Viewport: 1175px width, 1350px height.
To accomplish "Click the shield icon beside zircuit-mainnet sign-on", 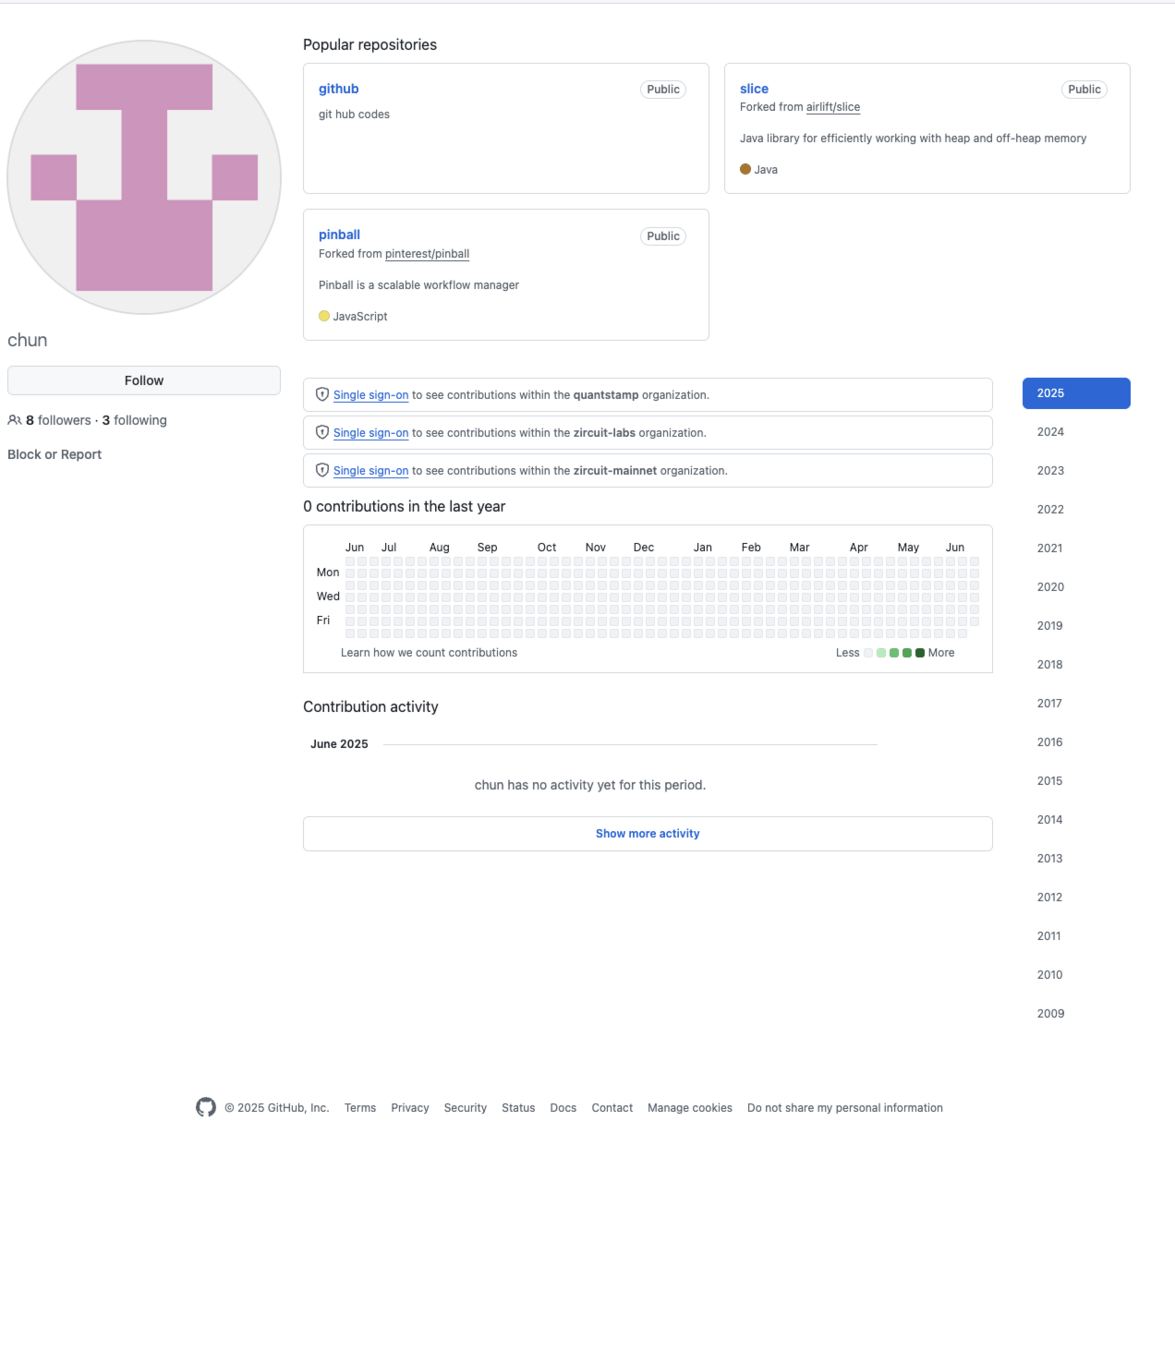I will pyautogui.click(x=322, y=470).
